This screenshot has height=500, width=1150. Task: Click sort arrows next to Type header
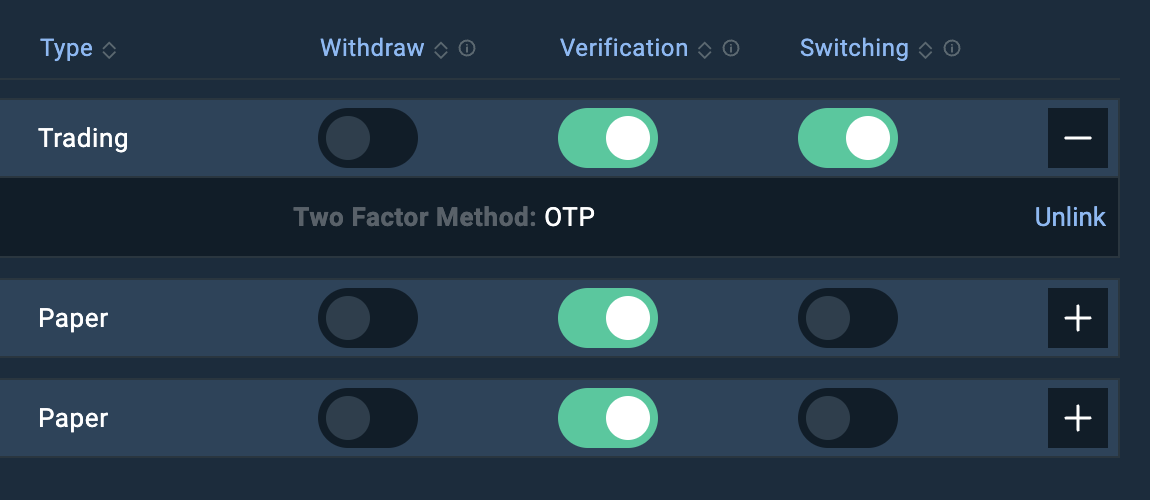tap(109, 50)
